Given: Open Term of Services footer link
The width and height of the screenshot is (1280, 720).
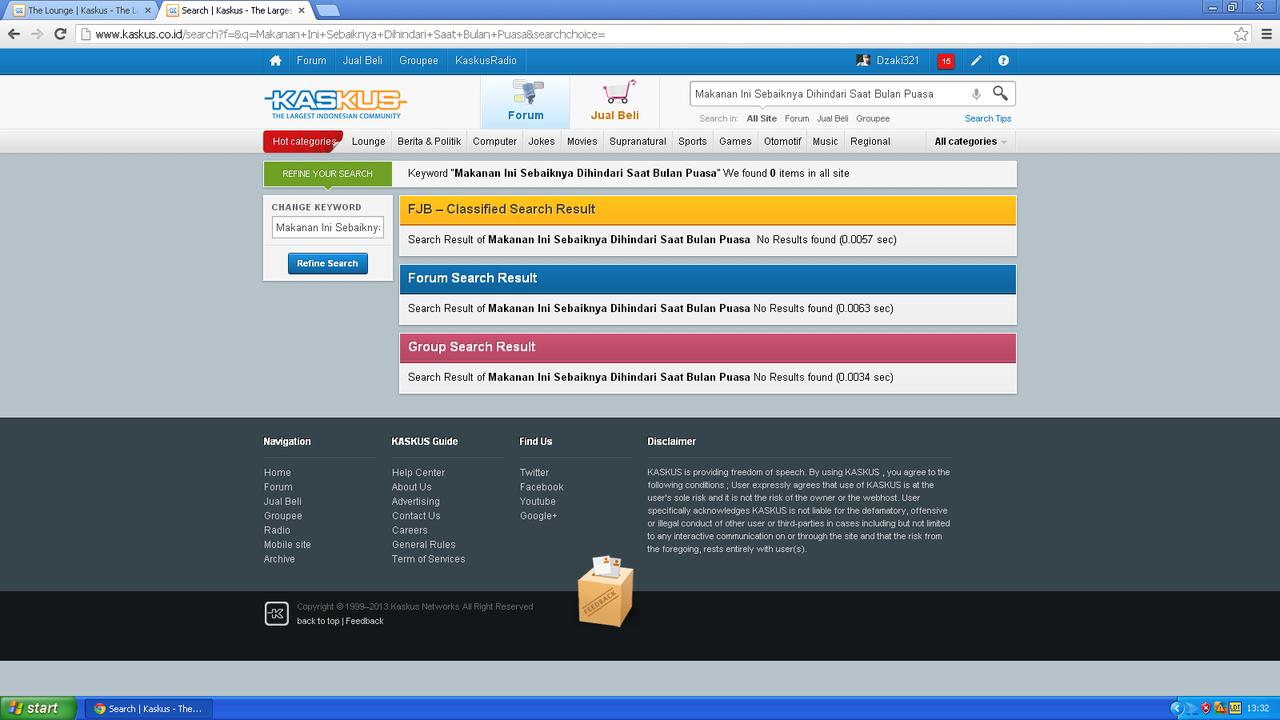Looking at the screenshot, I should click(x=428, y=559).
